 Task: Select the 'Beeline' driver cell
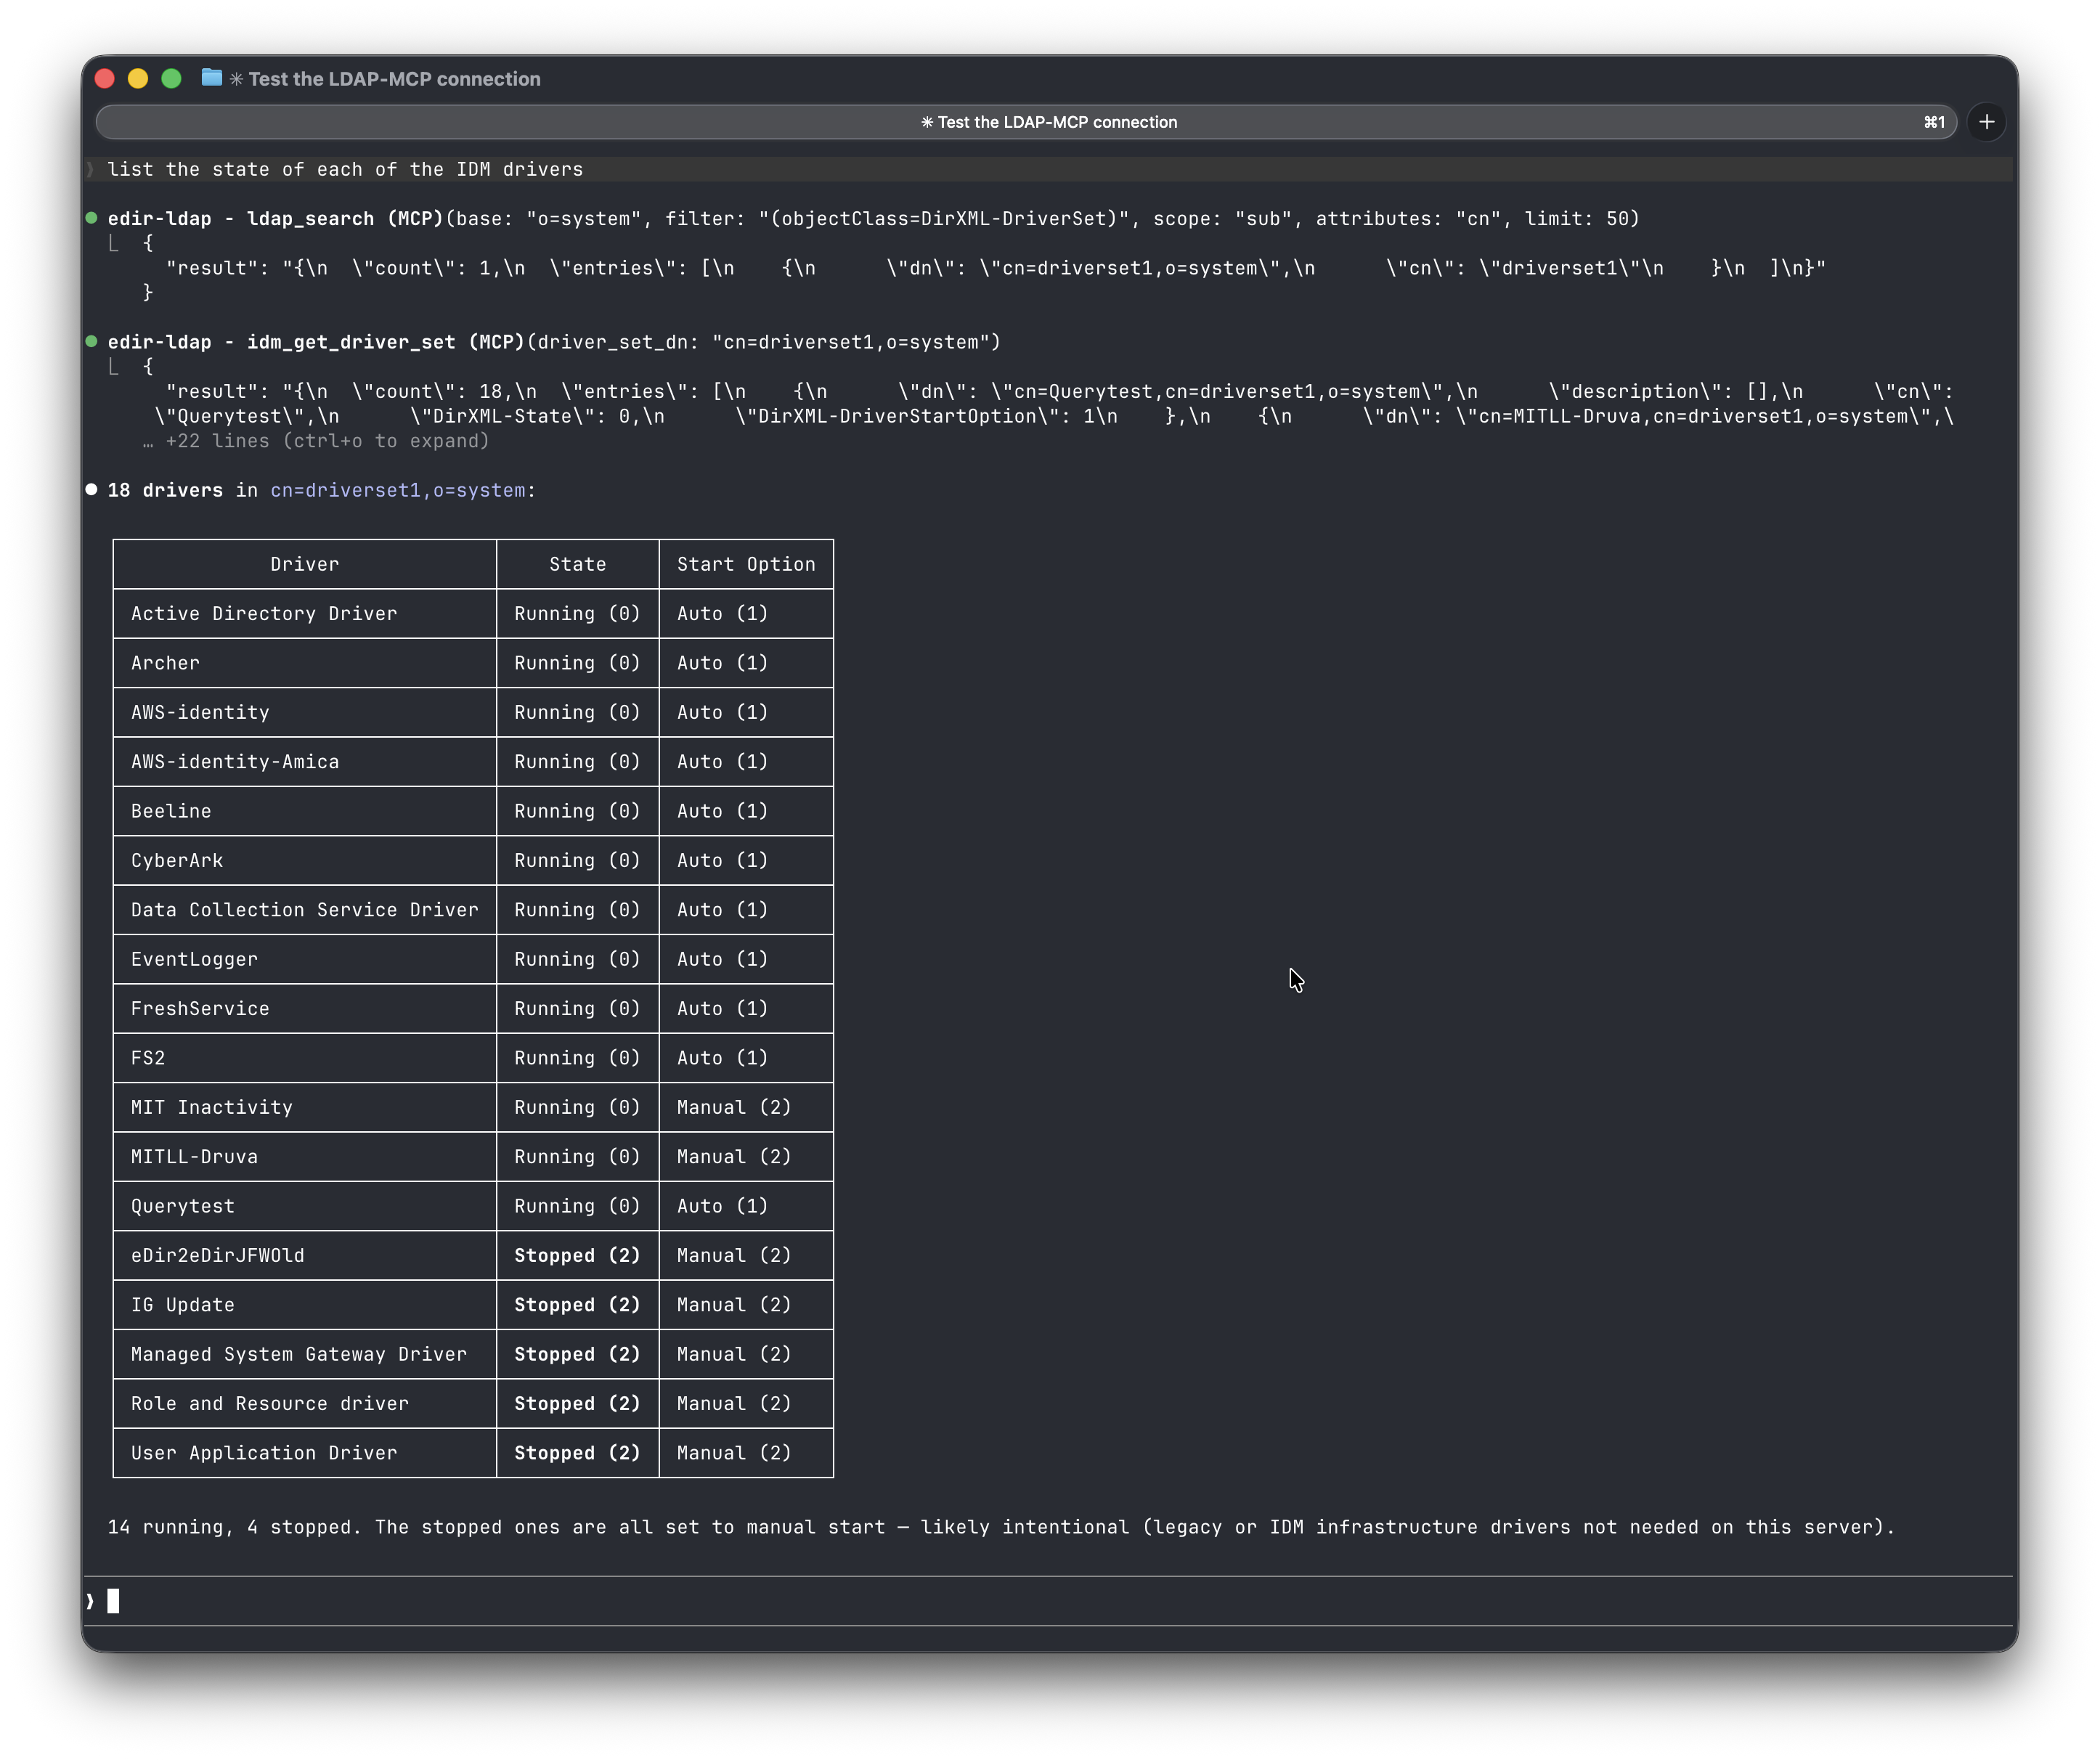[x=305, y=811]
